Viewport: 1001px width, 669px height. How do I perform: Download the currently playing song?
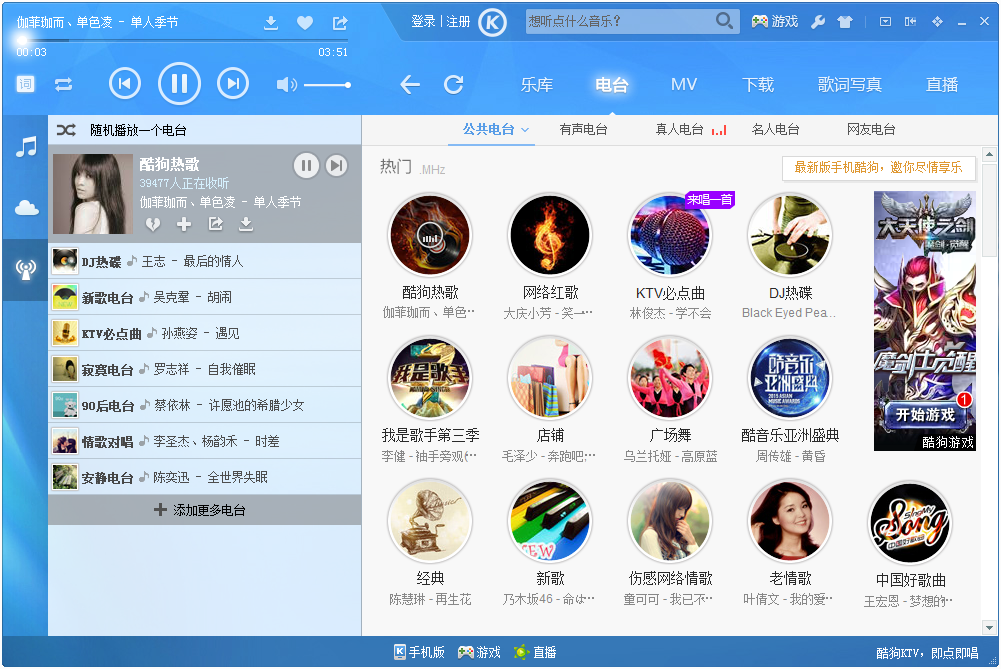[x=271, y=23]
